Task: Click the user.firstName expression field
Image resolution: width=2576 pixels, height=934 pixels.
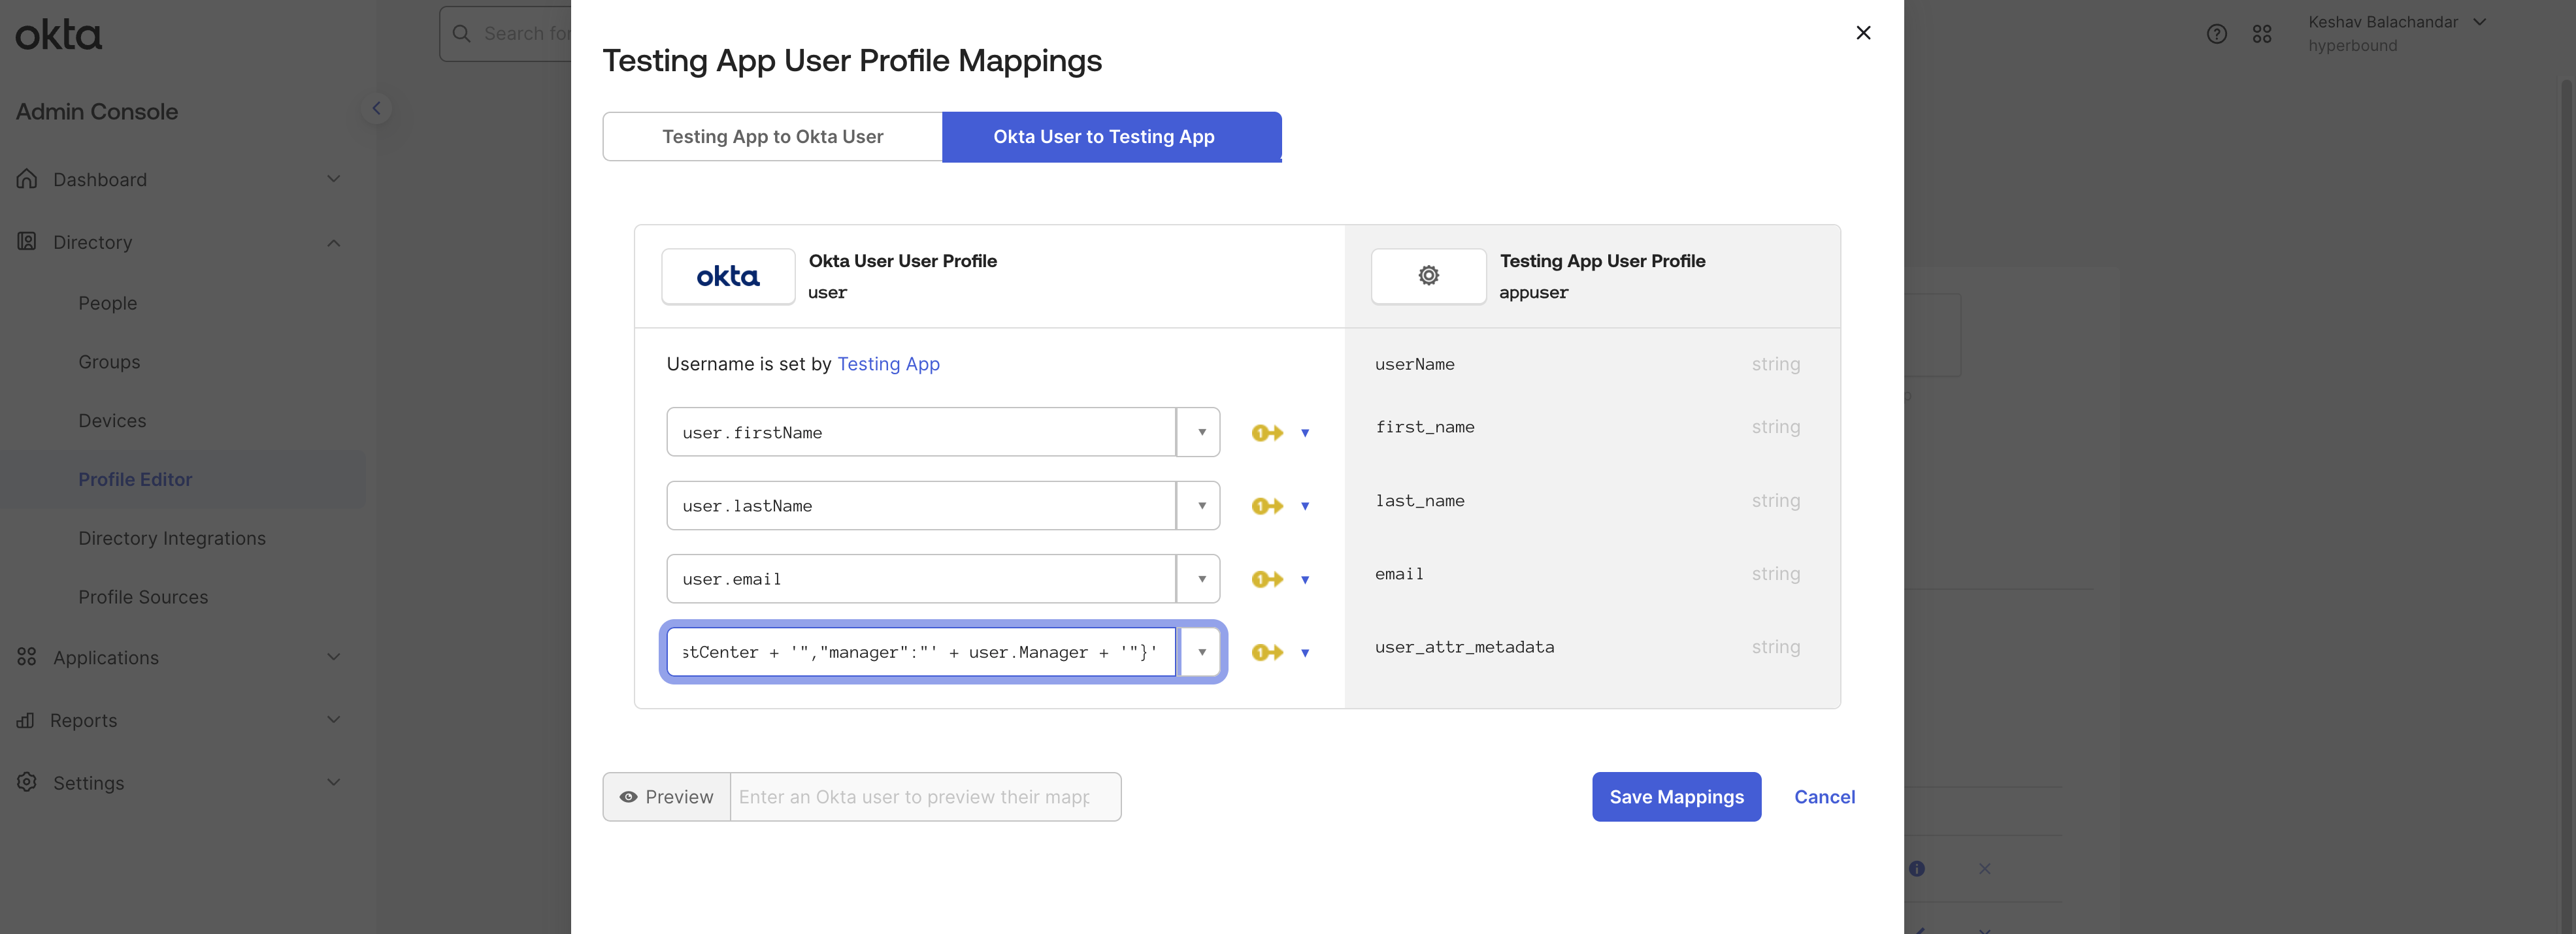Action: point(921,432)
